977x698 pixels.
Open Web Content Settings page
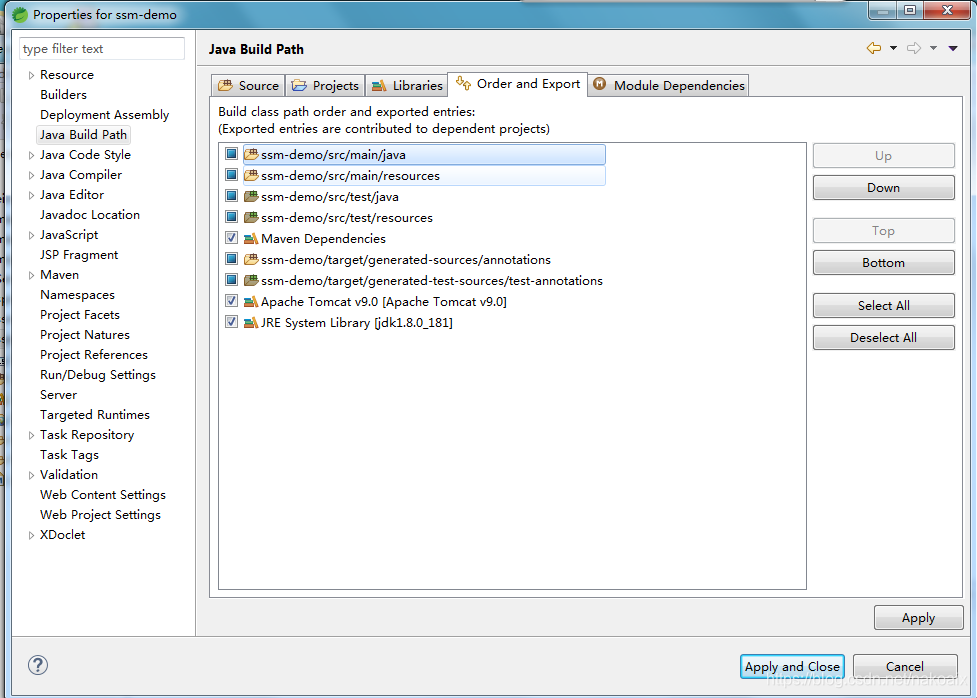coord(103,495)
